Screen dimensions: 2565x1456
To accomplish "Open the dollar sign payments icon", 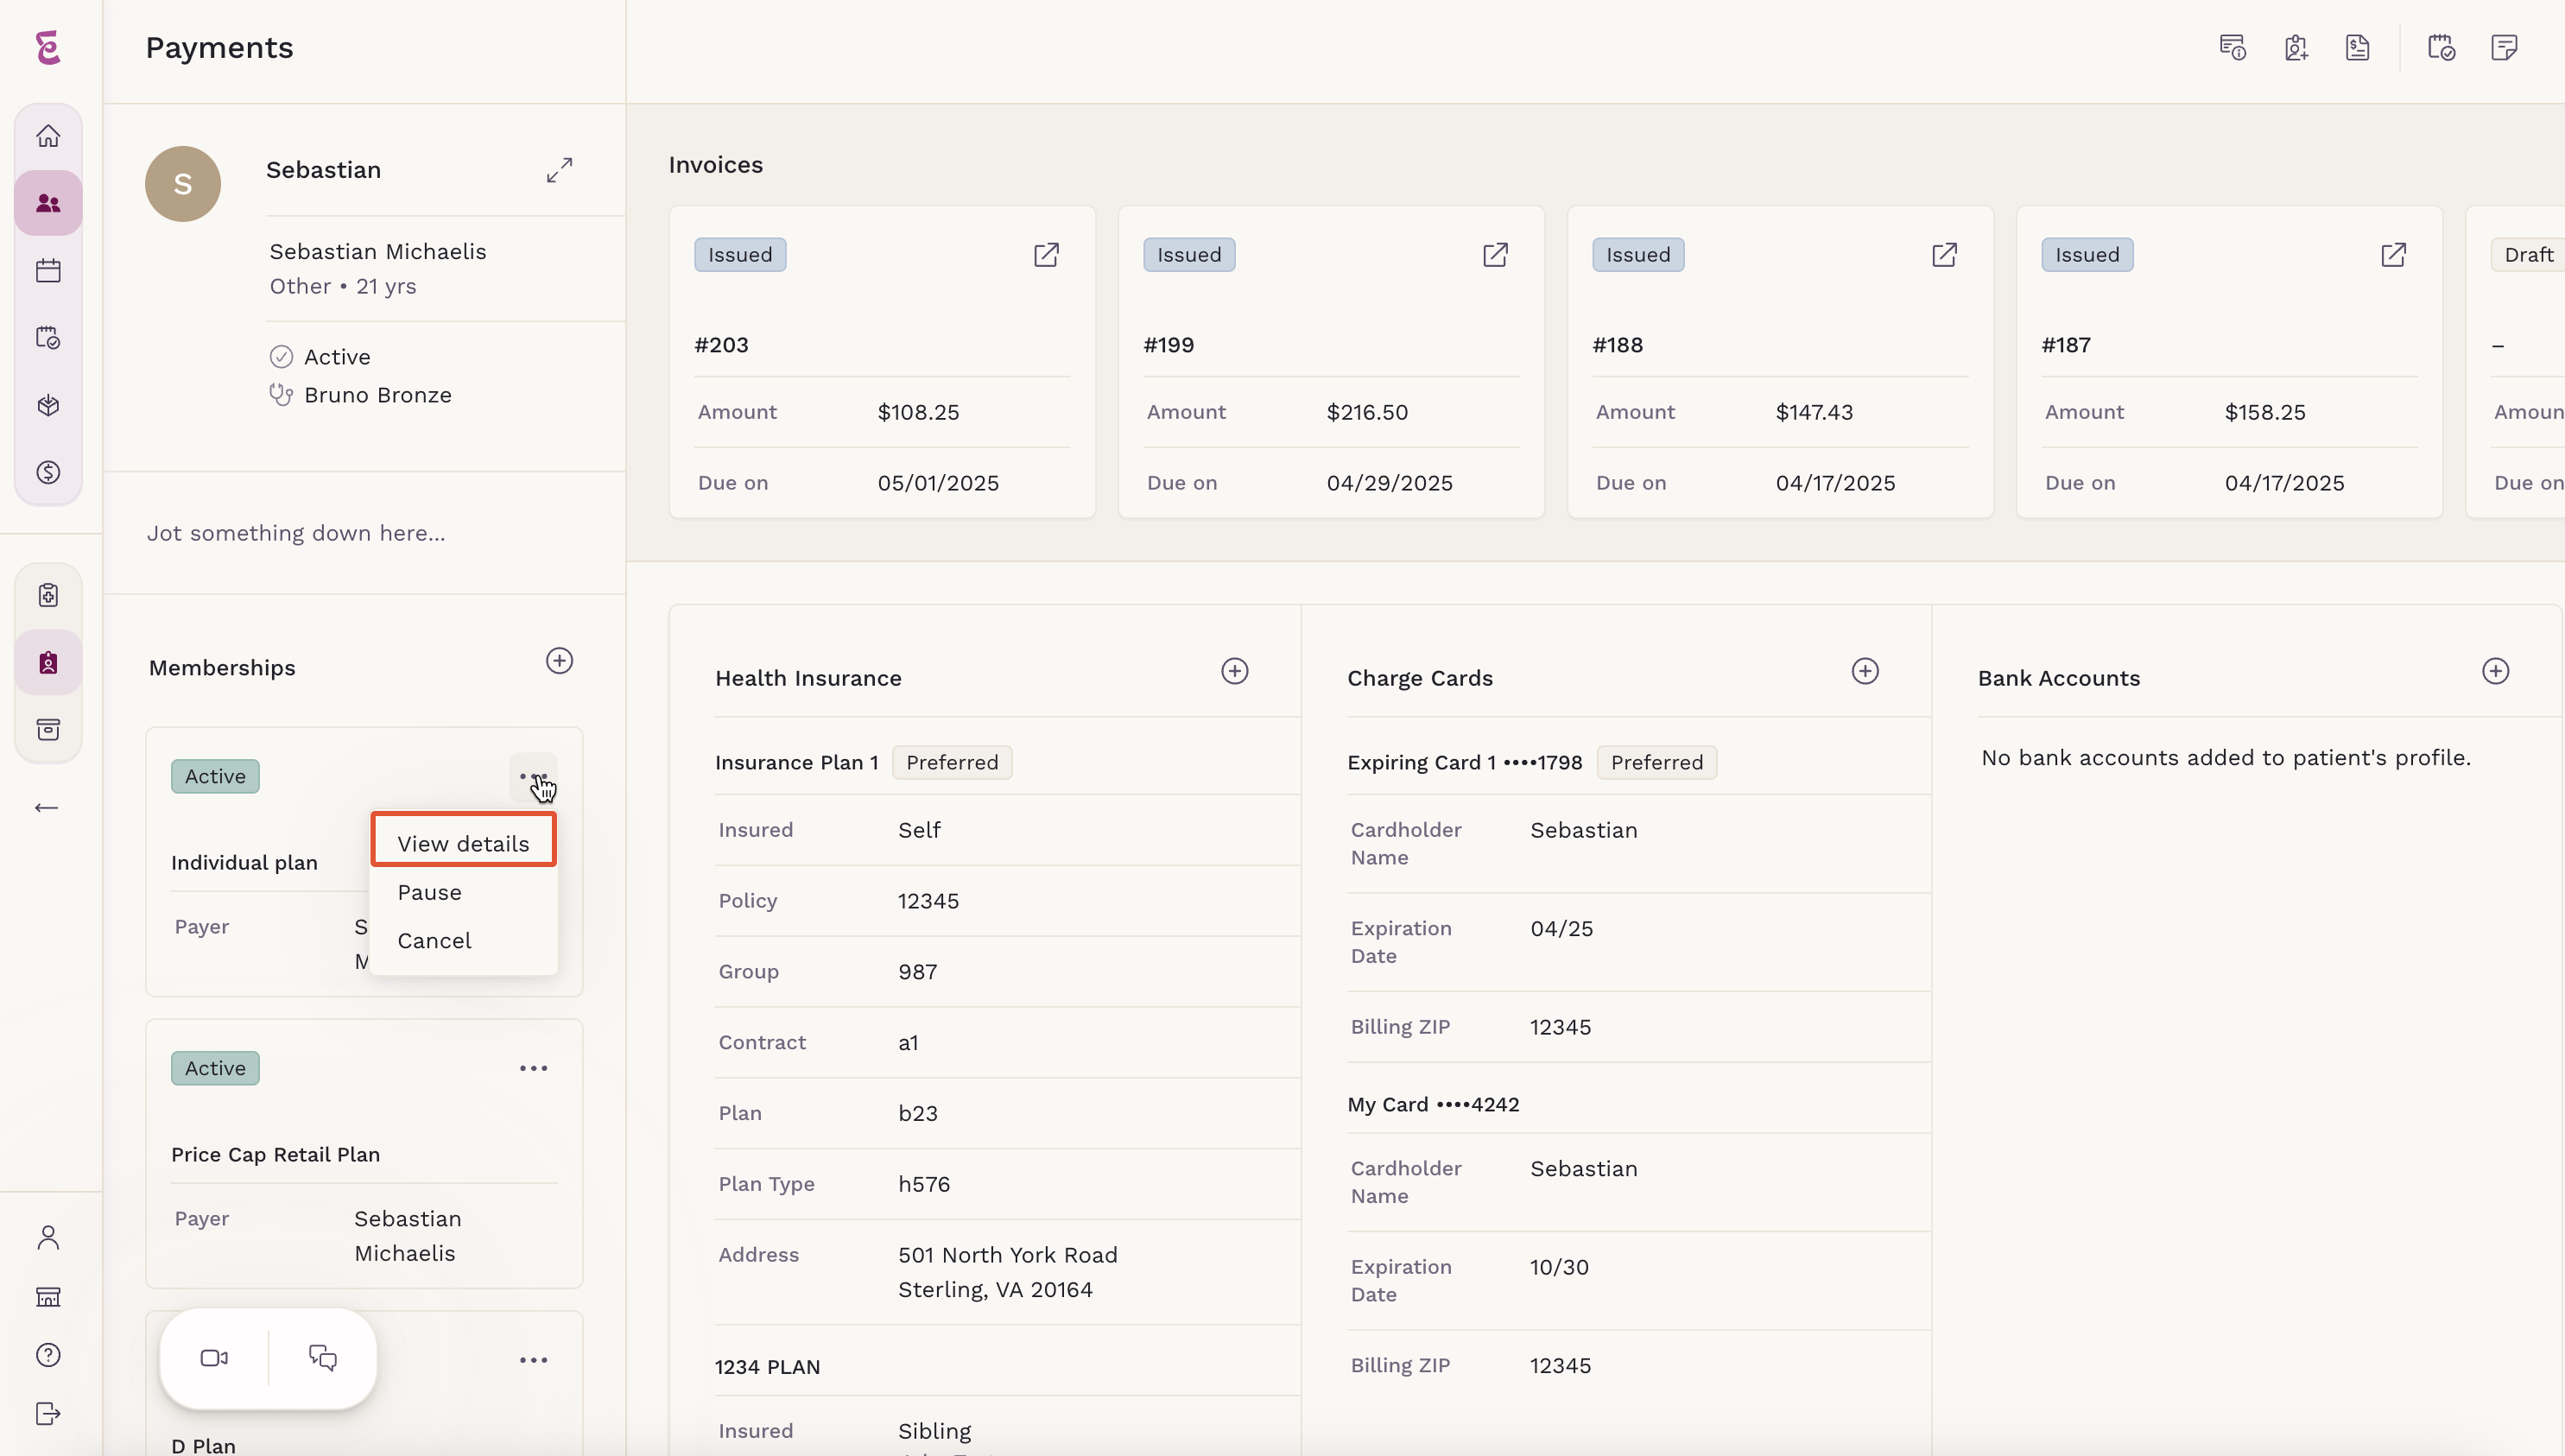I will [48, 472].
